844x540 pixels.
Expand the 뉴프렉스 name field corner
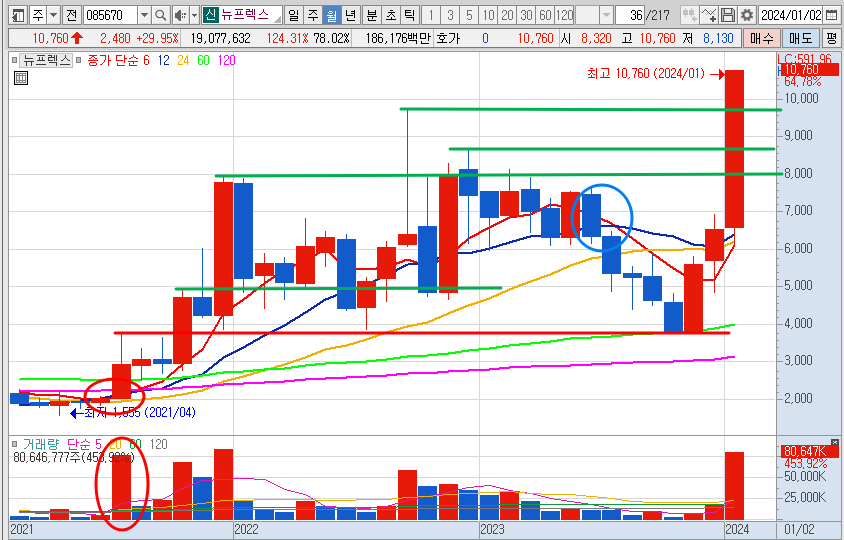tap(277, 19)
